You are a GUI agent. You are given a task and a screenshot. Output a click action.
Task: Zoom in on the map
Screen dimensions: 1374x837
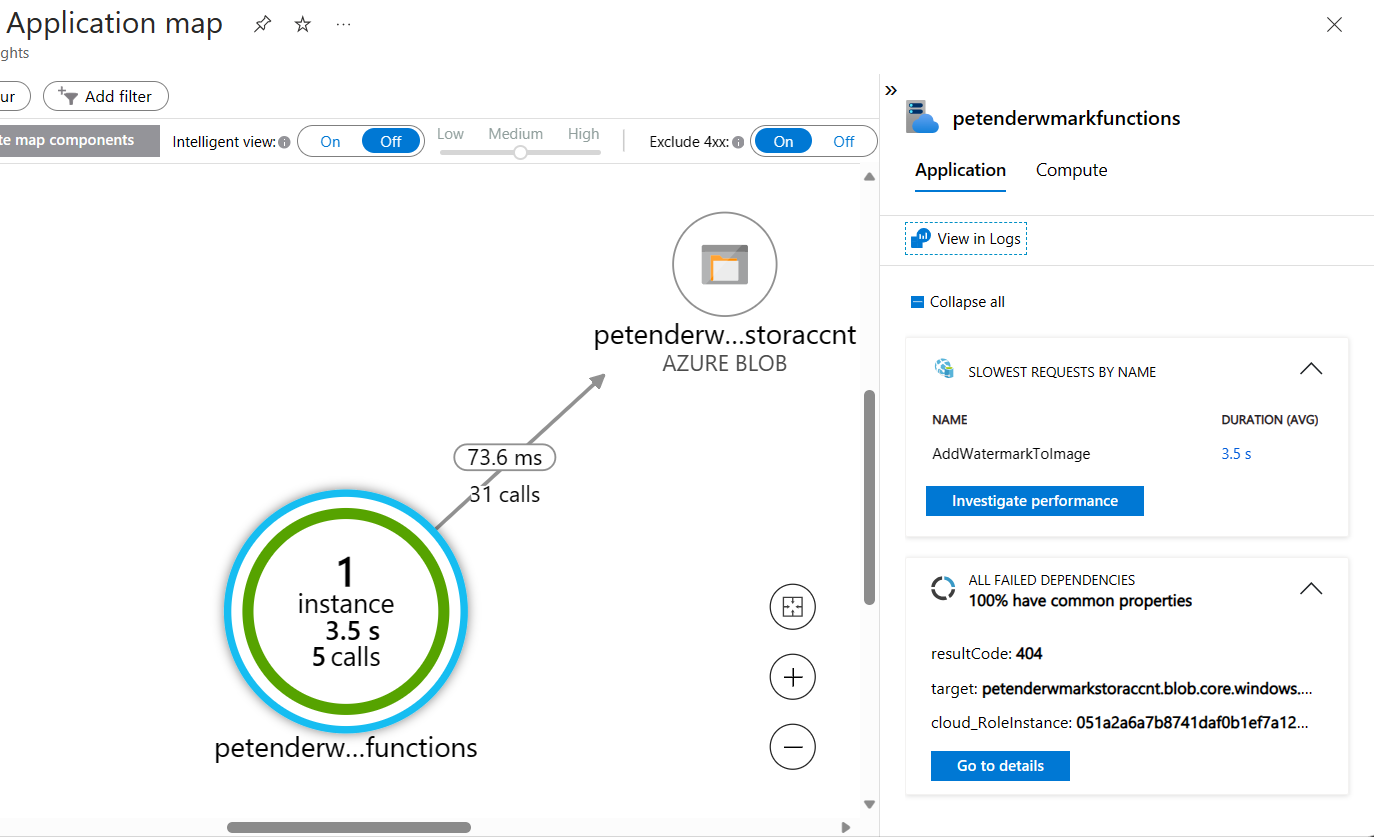(793, 677)
